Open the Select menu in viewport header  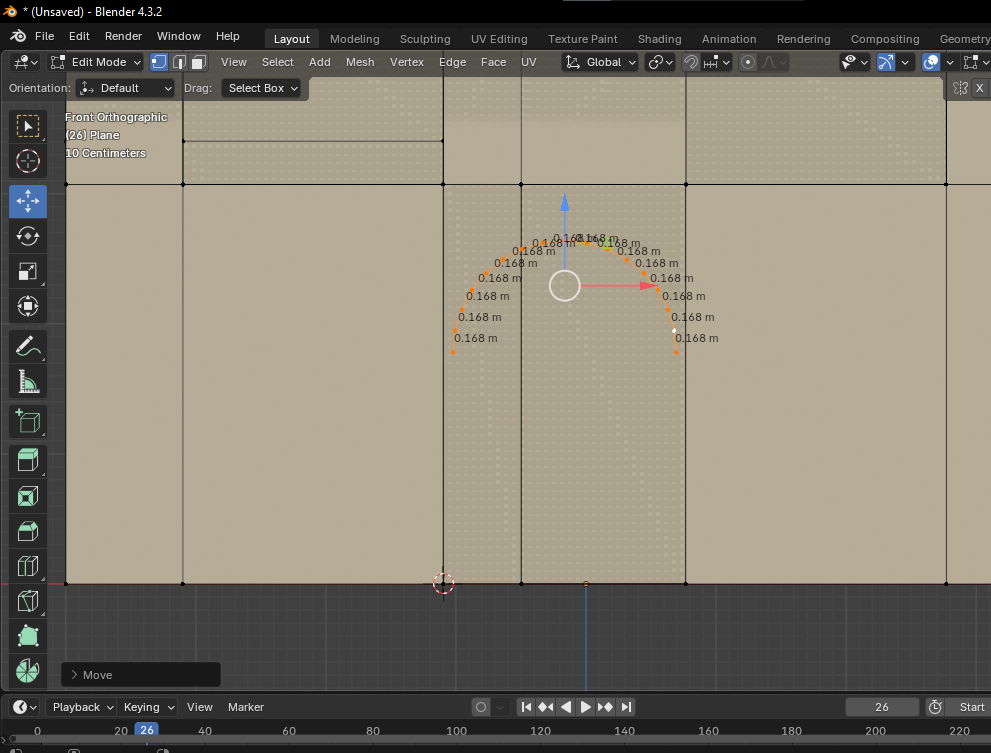277,62
